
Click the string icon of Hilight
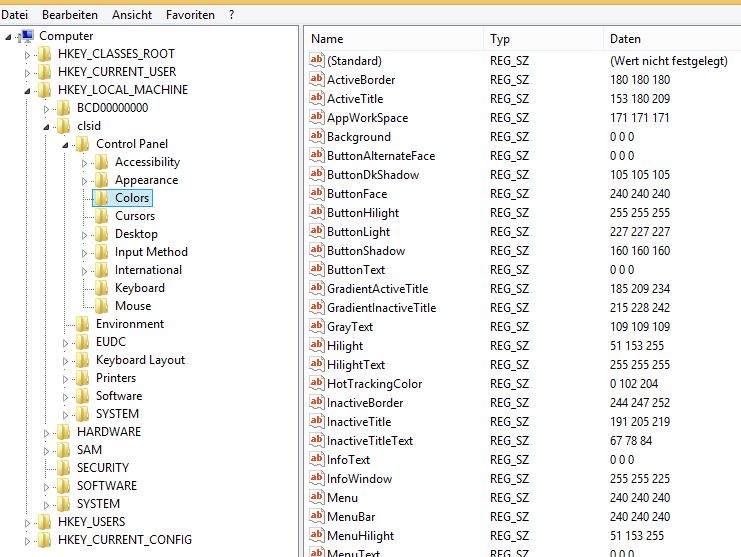pos(316,345)
